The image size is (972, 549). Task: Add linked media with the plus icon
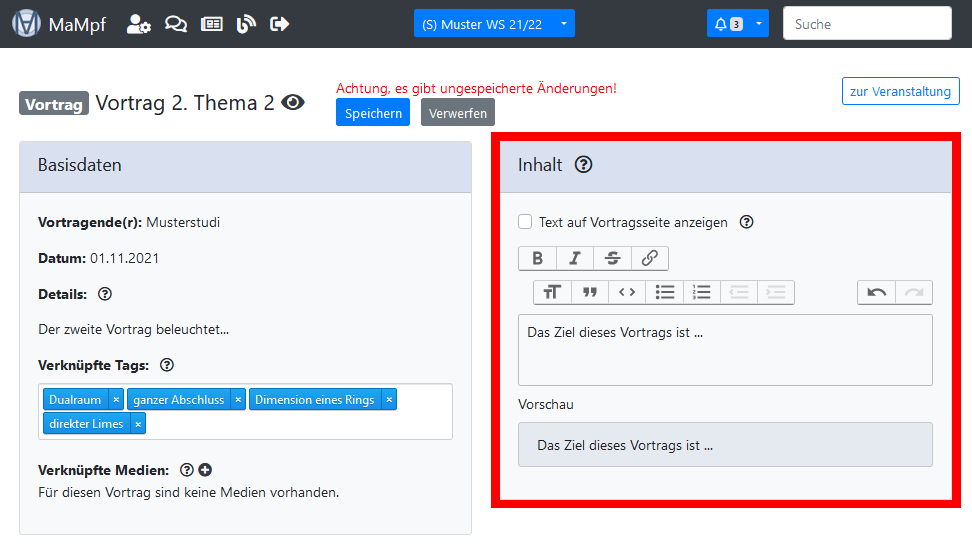pos(205,470)
